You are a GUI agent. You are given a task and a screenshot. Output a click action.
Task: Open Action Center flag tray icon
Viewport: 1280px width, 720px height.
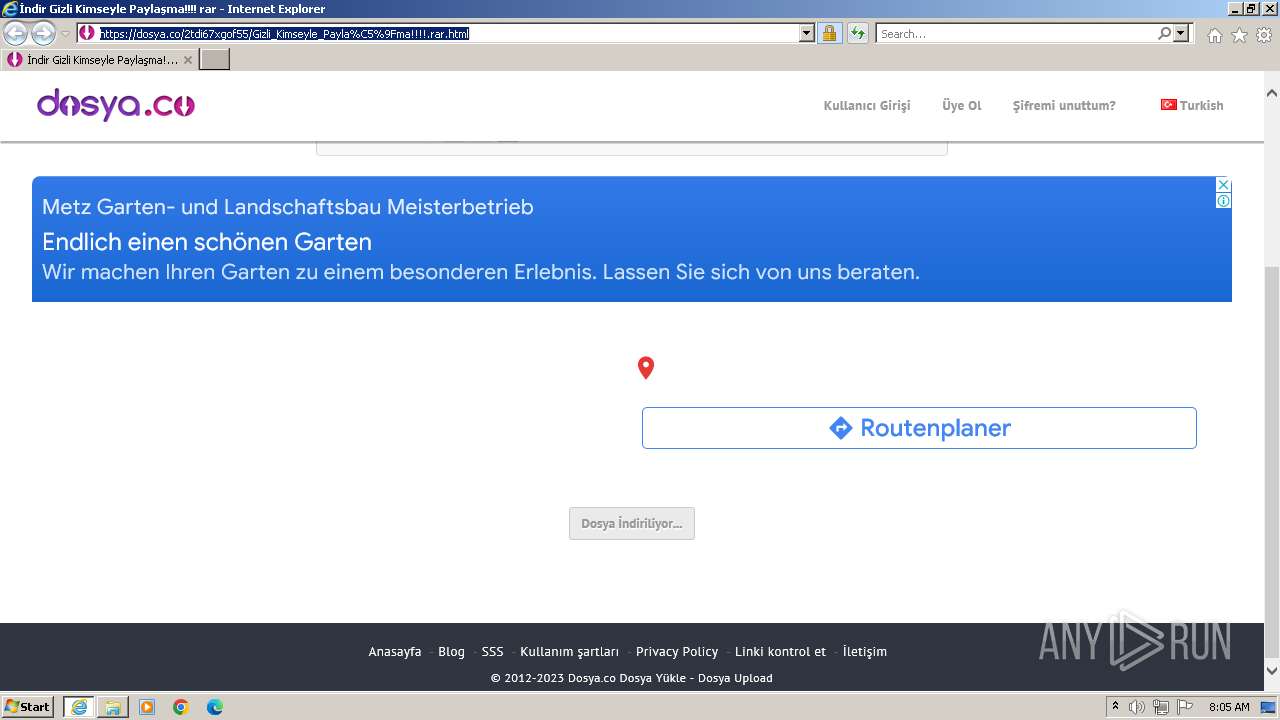1185,706
